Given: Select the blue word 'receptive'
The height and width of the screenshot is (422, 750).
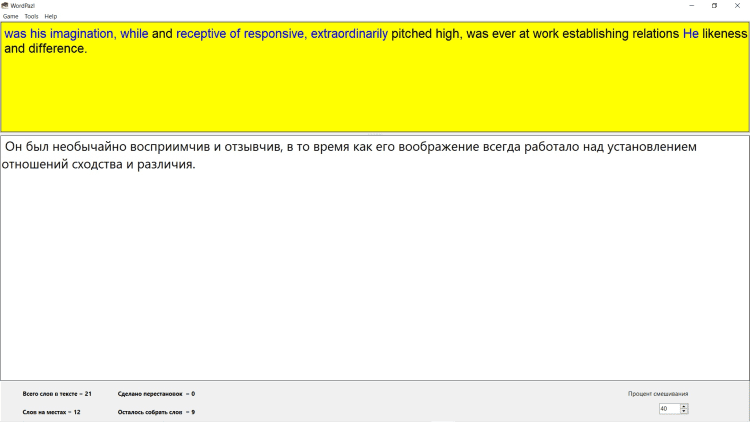Looking at the screenshot, I should click(206, 34).
